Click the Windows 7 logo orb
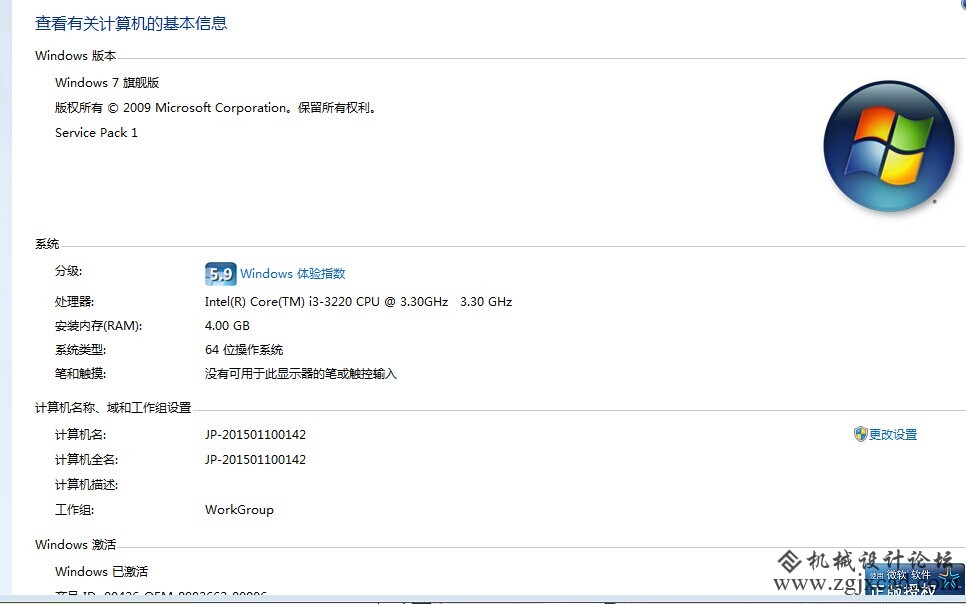This screenshot has width=966, height=604. coord(888,146)
